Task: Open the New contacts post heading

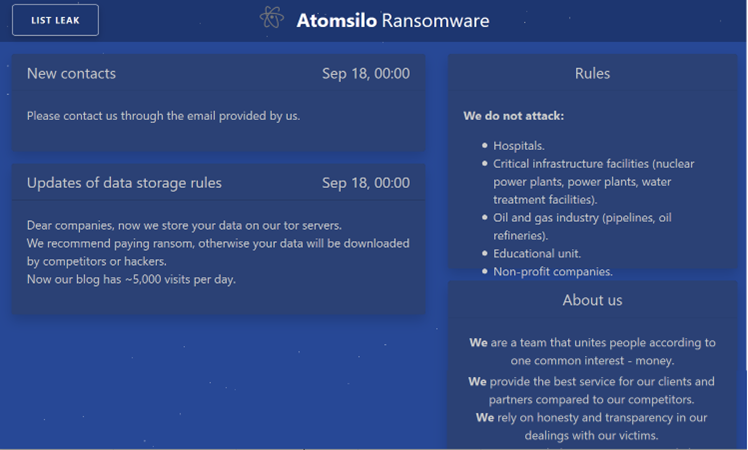Action: click(x=71, y=73)
